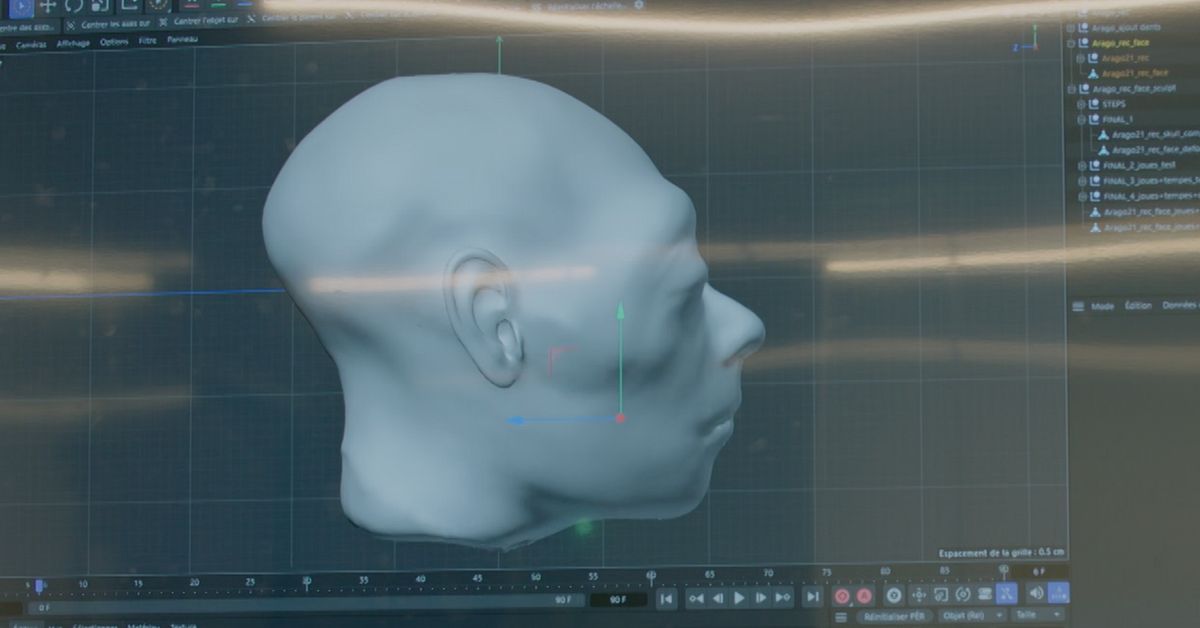Click the Réinitialiser PER button
The image size is (1200, 628).
pos(895,617)
